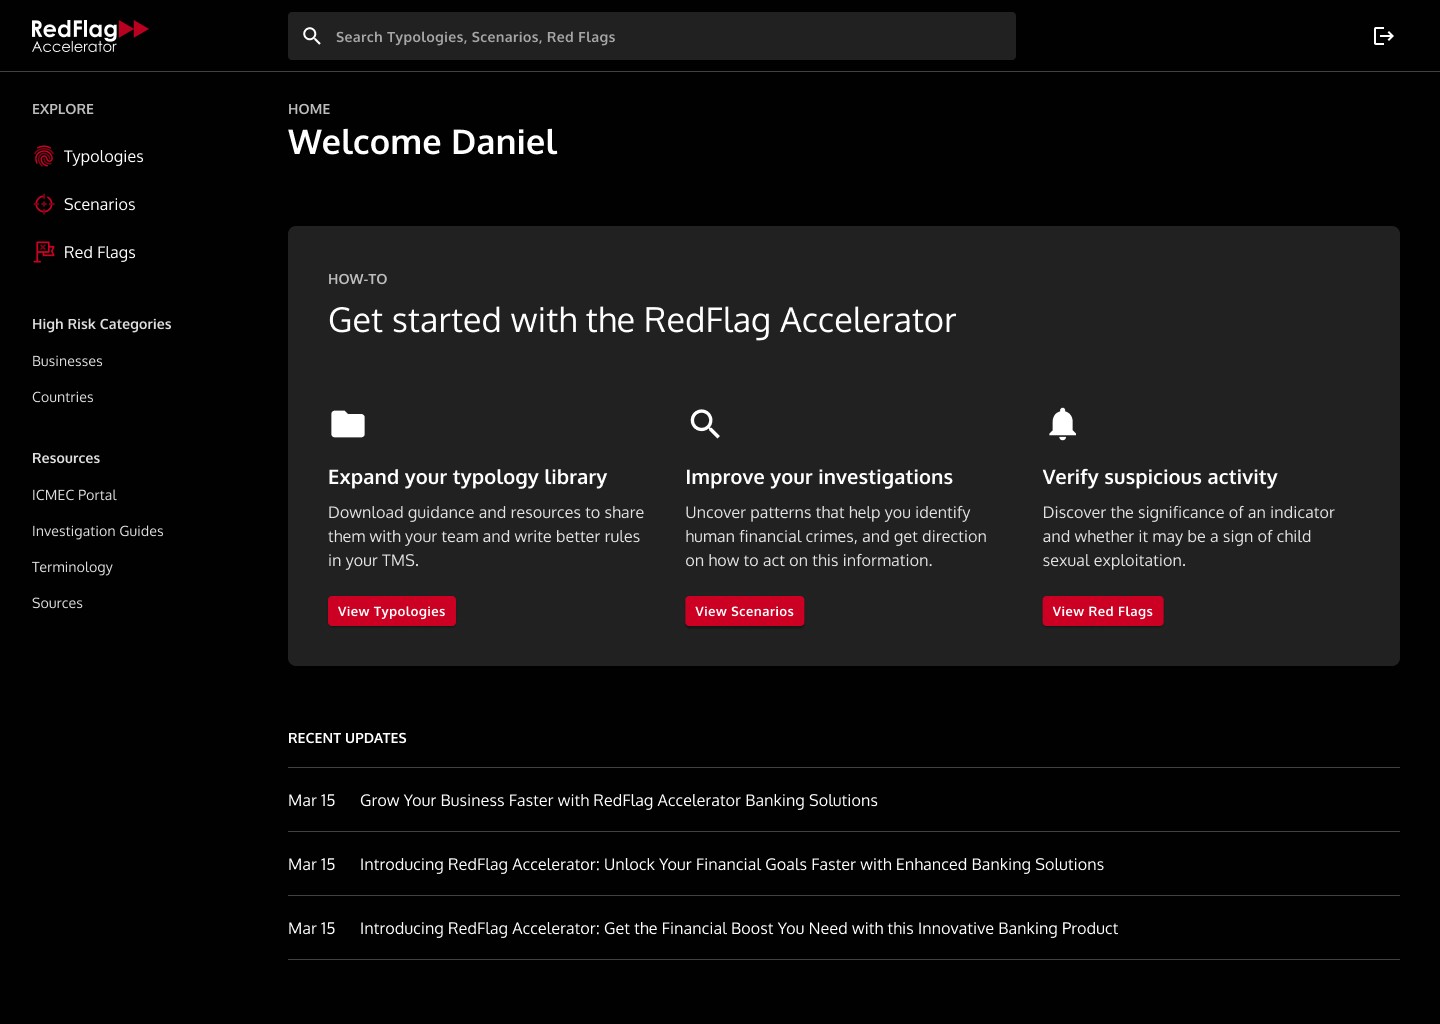This screenshot has width=1440, height=1024.
Task: Open the Grow Your Business Faster update
Action: point(618,800)
